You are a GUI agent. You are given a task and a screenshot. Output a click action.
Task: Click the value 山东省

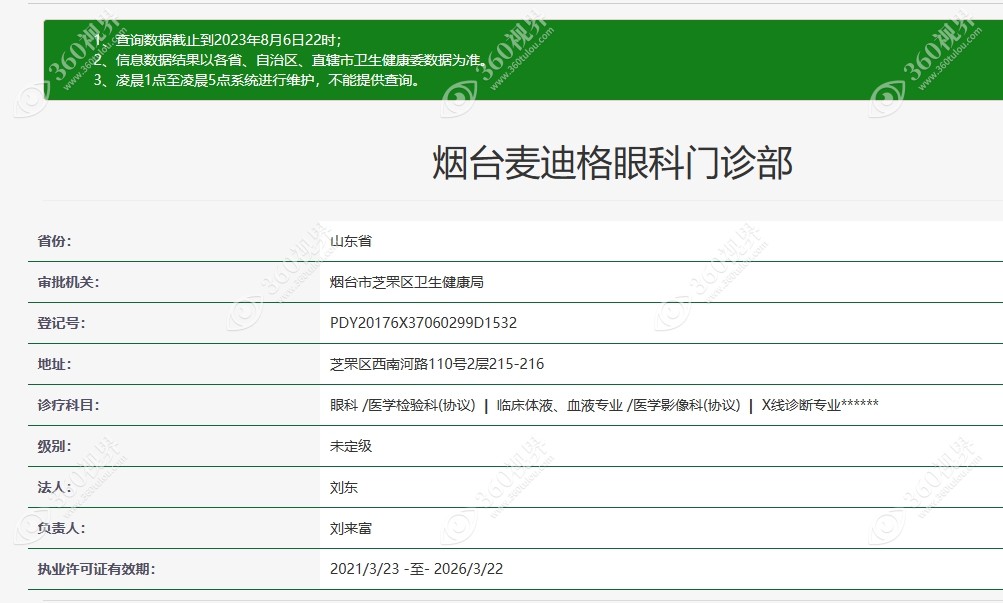[x=351, y=241]
